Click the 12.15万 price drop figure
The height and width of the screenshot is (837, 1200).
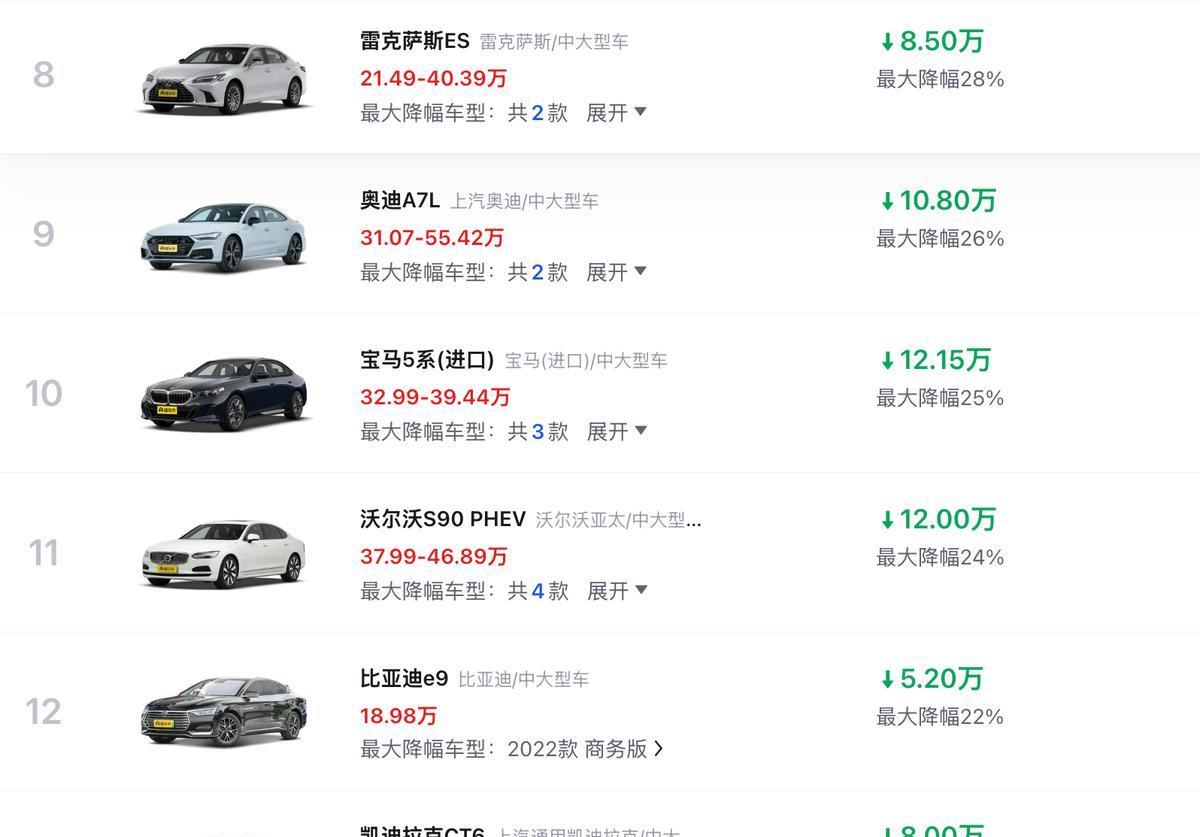coord(945,360)
